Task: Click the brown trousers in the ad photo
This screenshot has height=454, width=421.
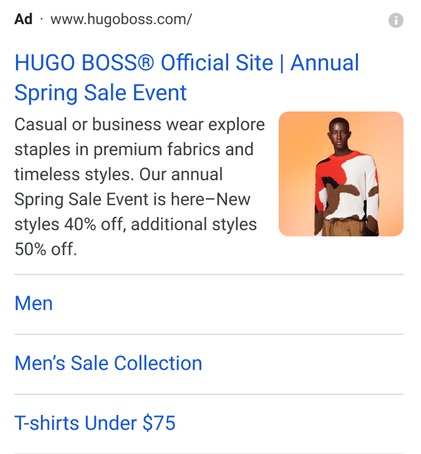Action: [x=345, y=227]
